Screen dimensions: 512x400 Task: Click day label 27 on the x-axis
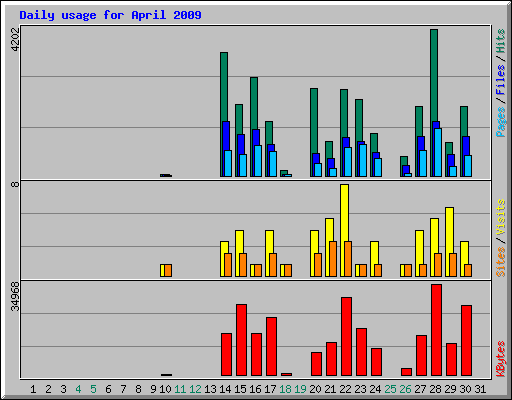(x=420, y=389)
